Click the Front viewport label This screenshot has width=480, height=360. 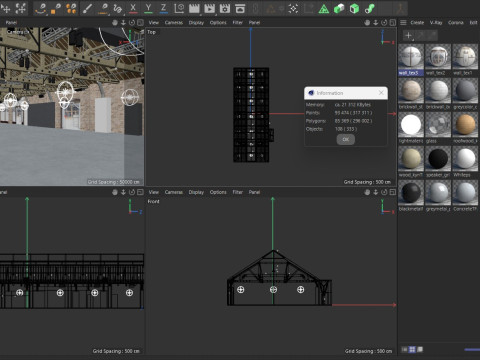coord(153,201)
